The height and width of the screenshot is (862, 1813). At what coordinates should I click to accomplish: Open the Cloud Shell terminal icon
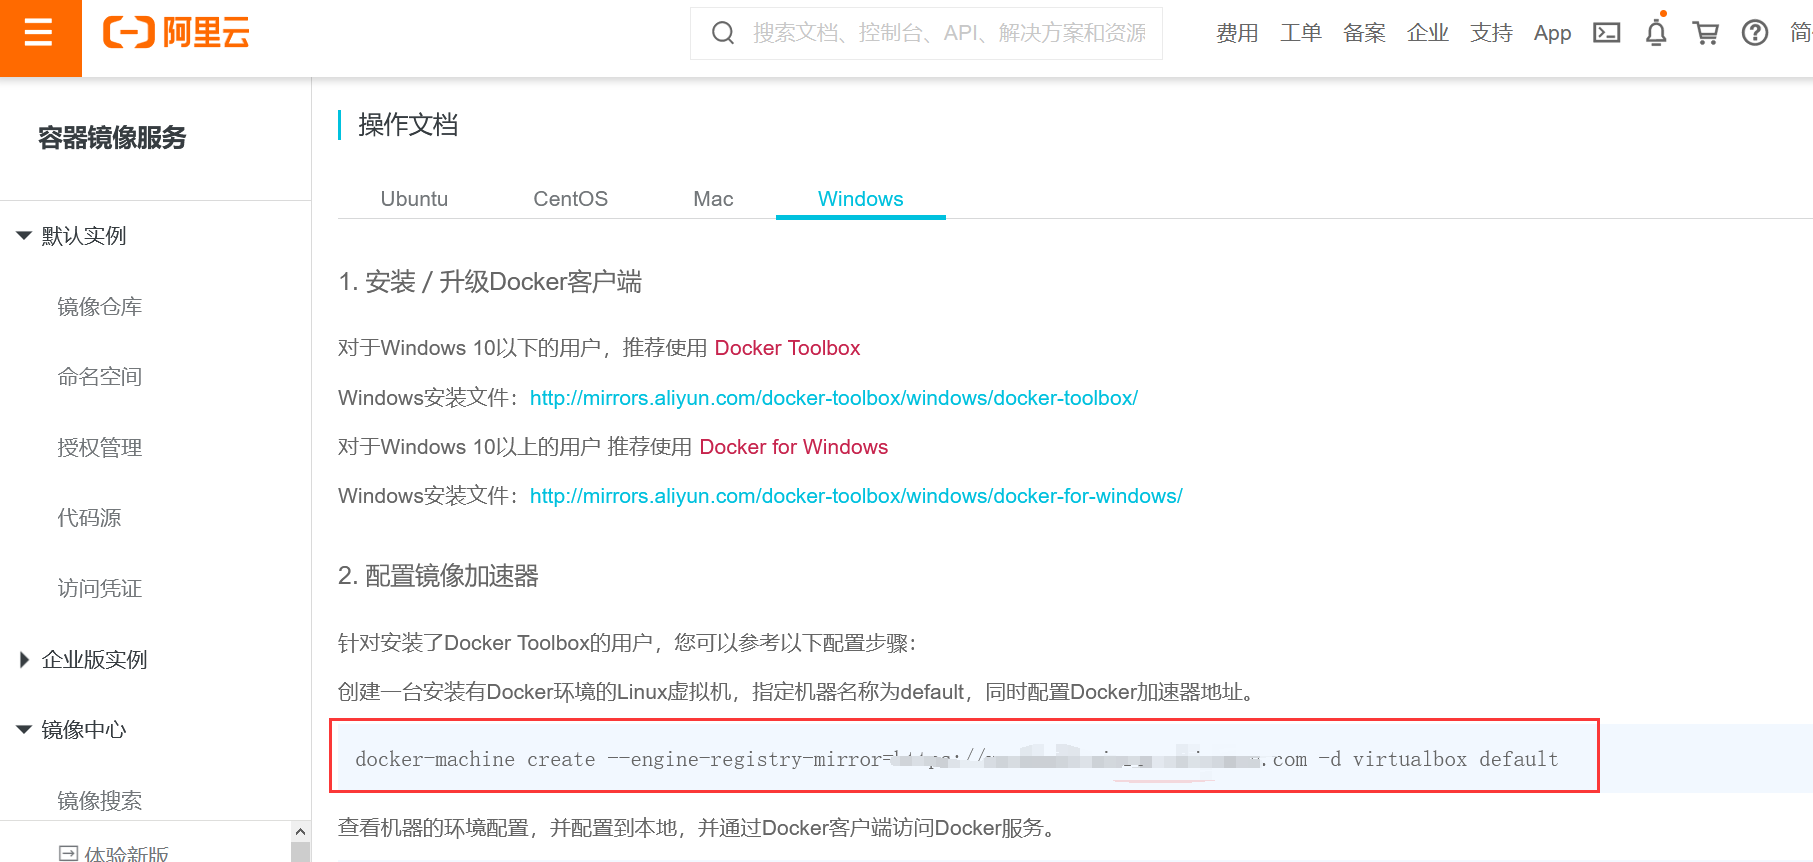coord(1606,33)
